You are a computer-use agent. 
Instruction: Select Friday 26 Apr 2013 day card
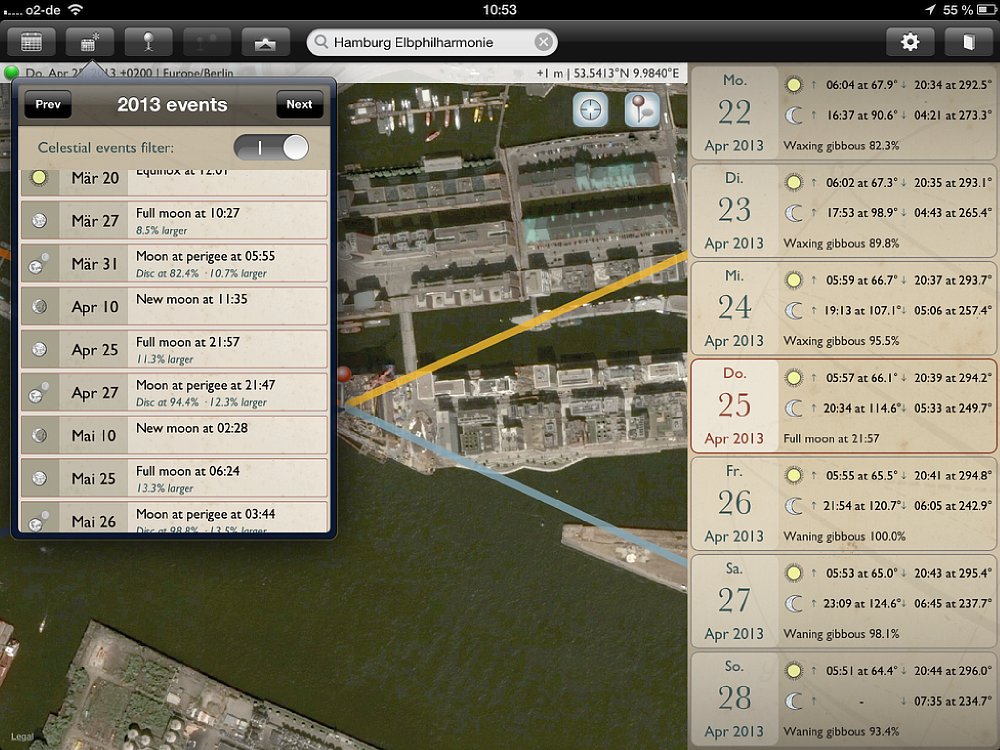(x=842, y=503)
